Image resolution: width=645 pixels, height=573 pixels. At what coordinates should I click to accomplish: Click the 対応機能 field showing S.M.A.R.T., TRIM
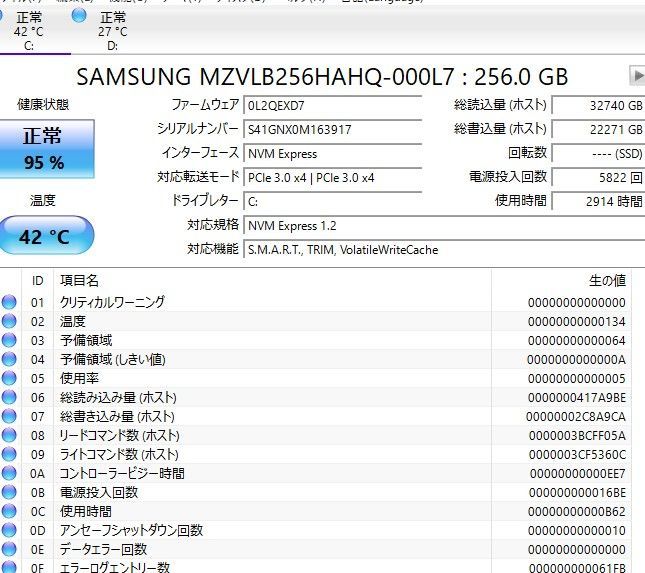440,250
